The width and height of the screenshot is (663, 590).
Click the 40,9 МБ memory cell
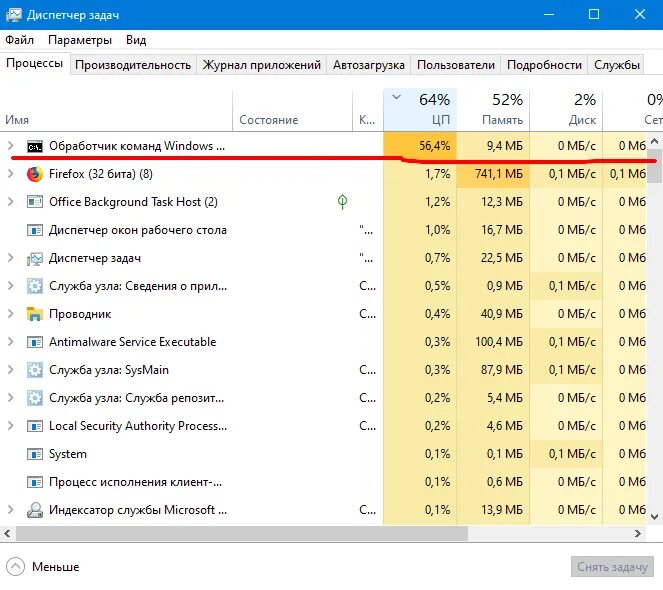[x=493, y=314]
